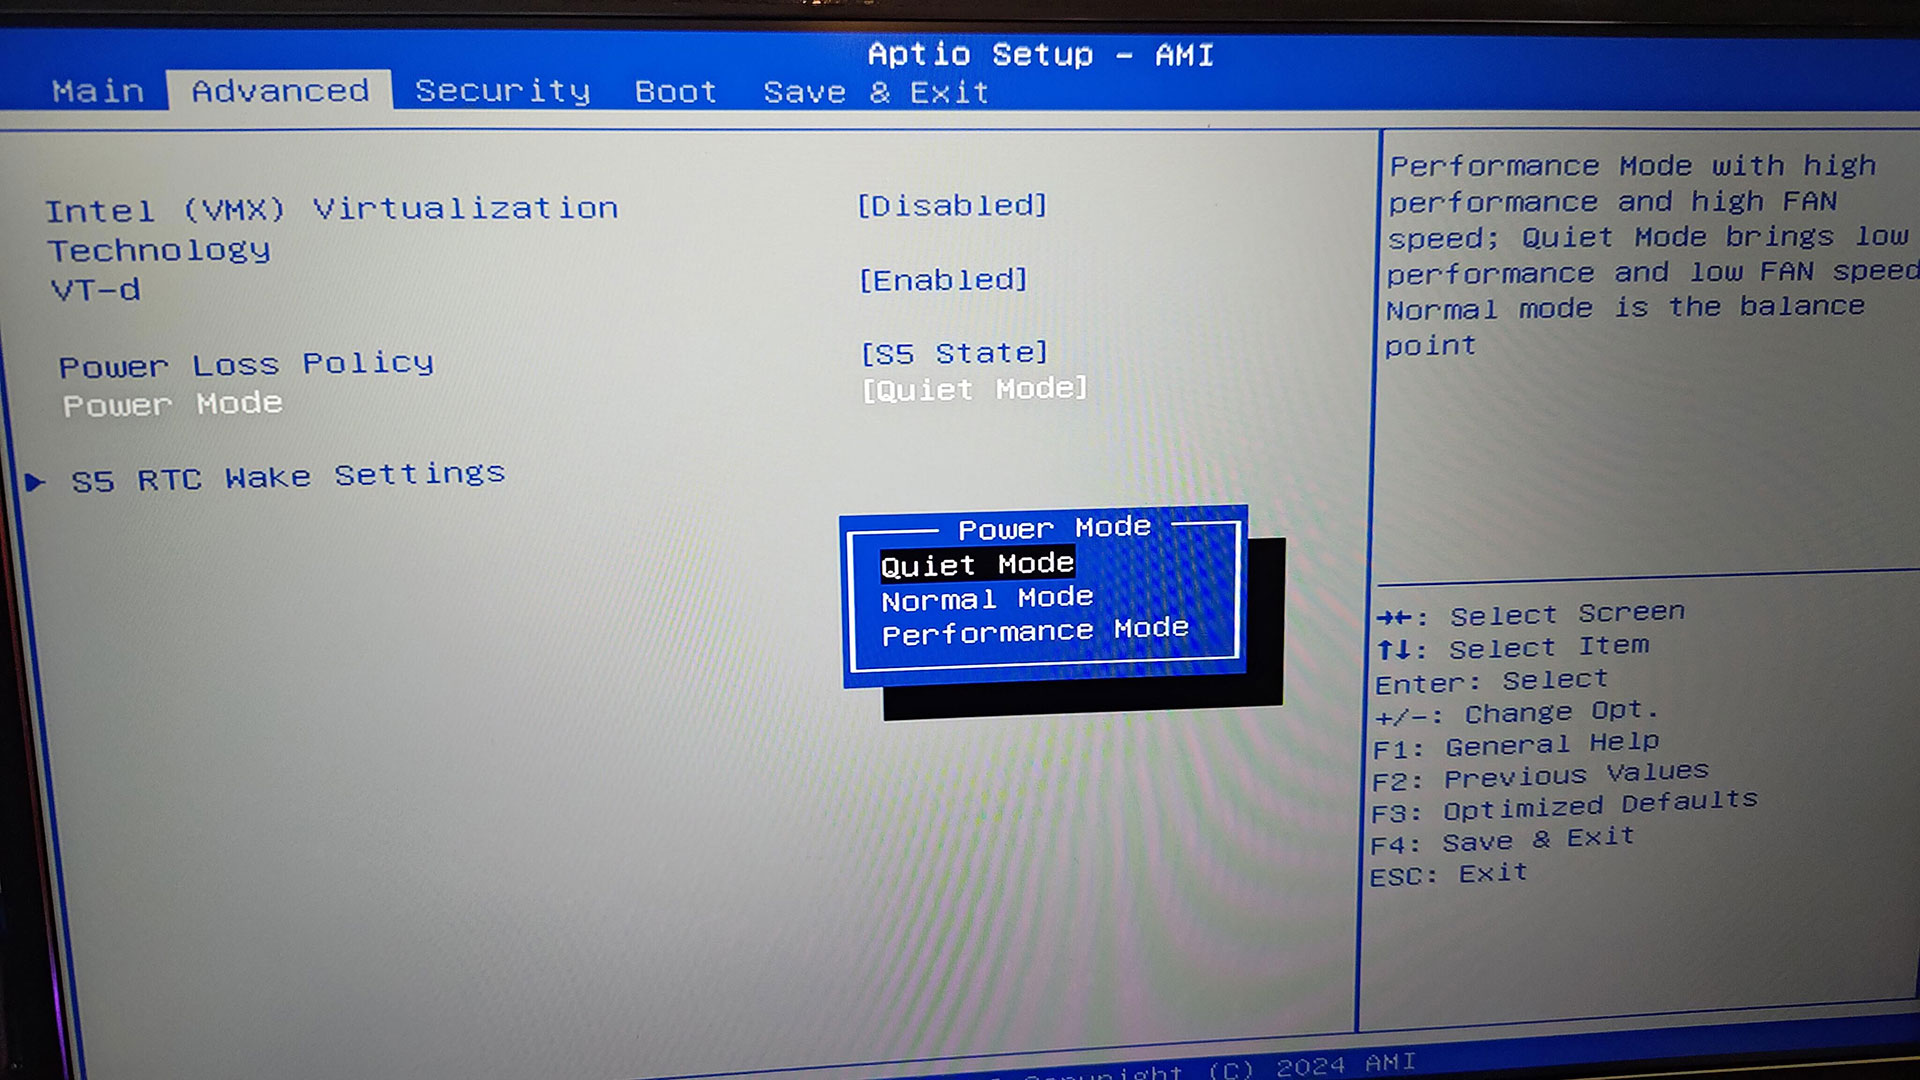This screenshot has height=1080, width=1920.
Task: Choose Quiet Mode in Power Mode popup
Action: (977, 565)
